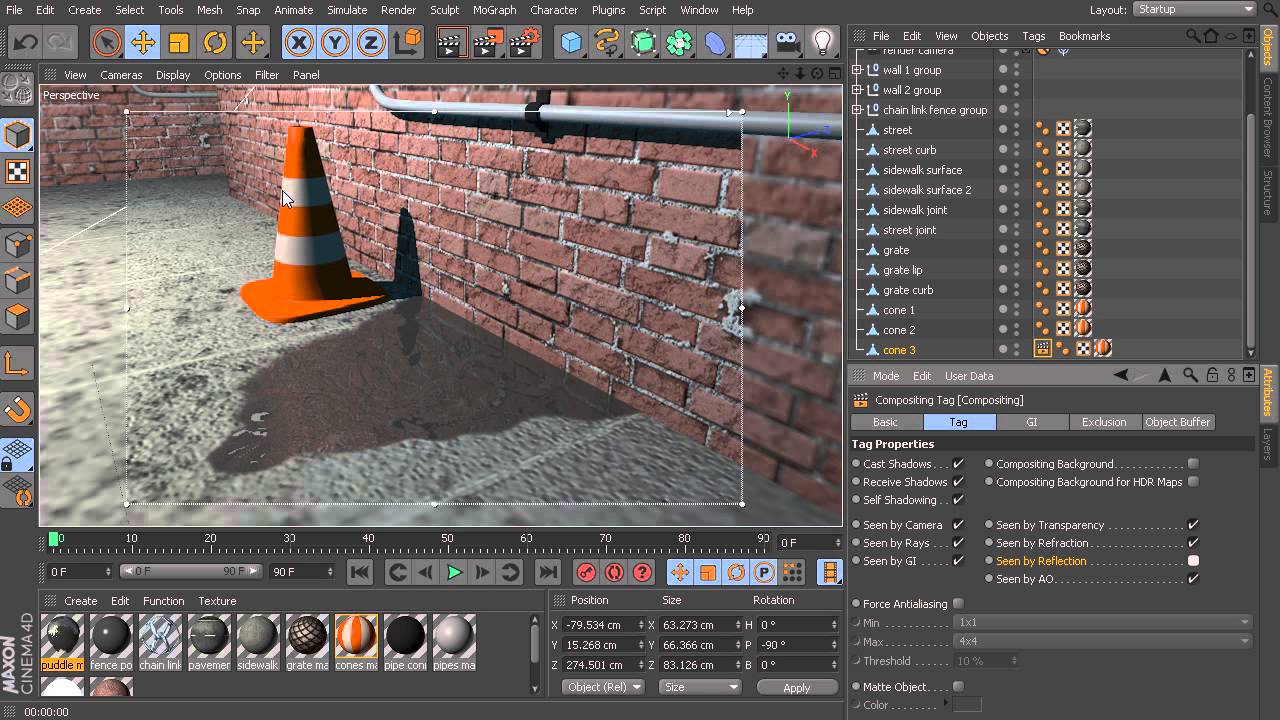Add a cube primitive object

571,43
